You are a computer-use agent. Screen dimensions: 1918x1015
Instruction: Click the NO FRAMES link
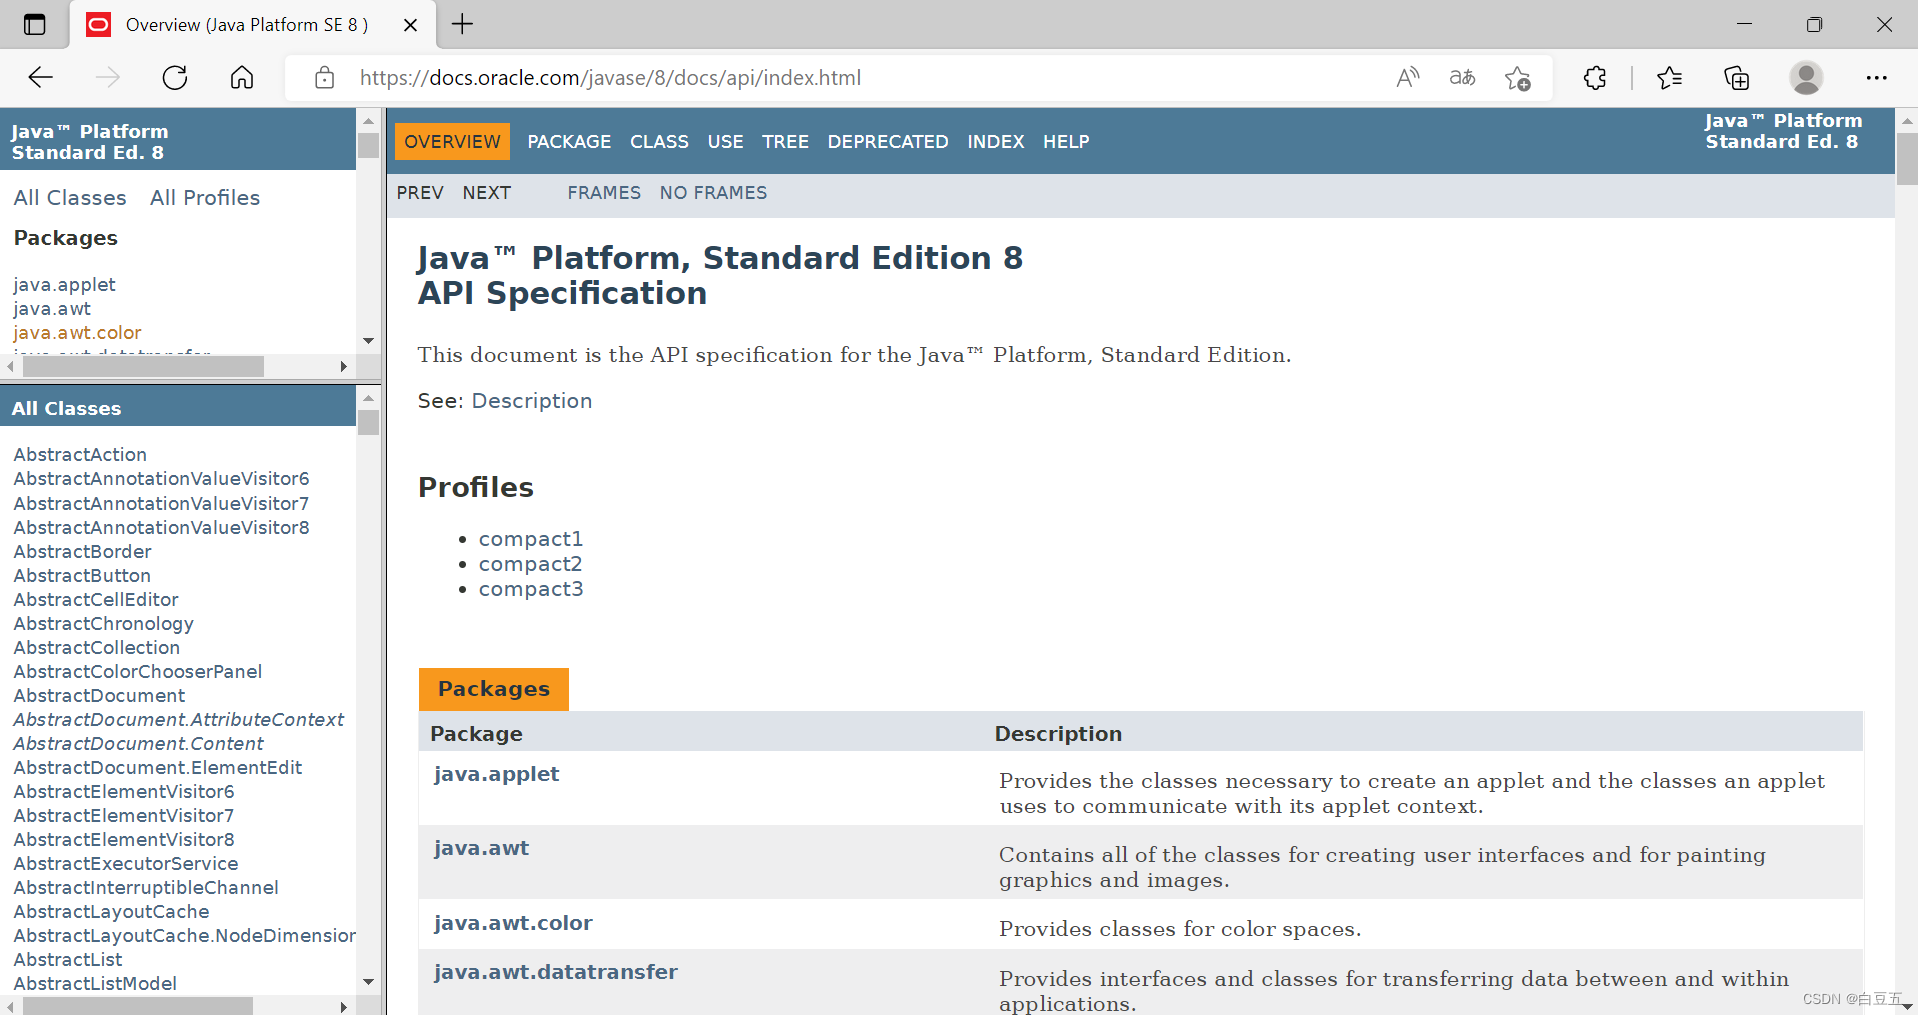[x=713, y=193]
